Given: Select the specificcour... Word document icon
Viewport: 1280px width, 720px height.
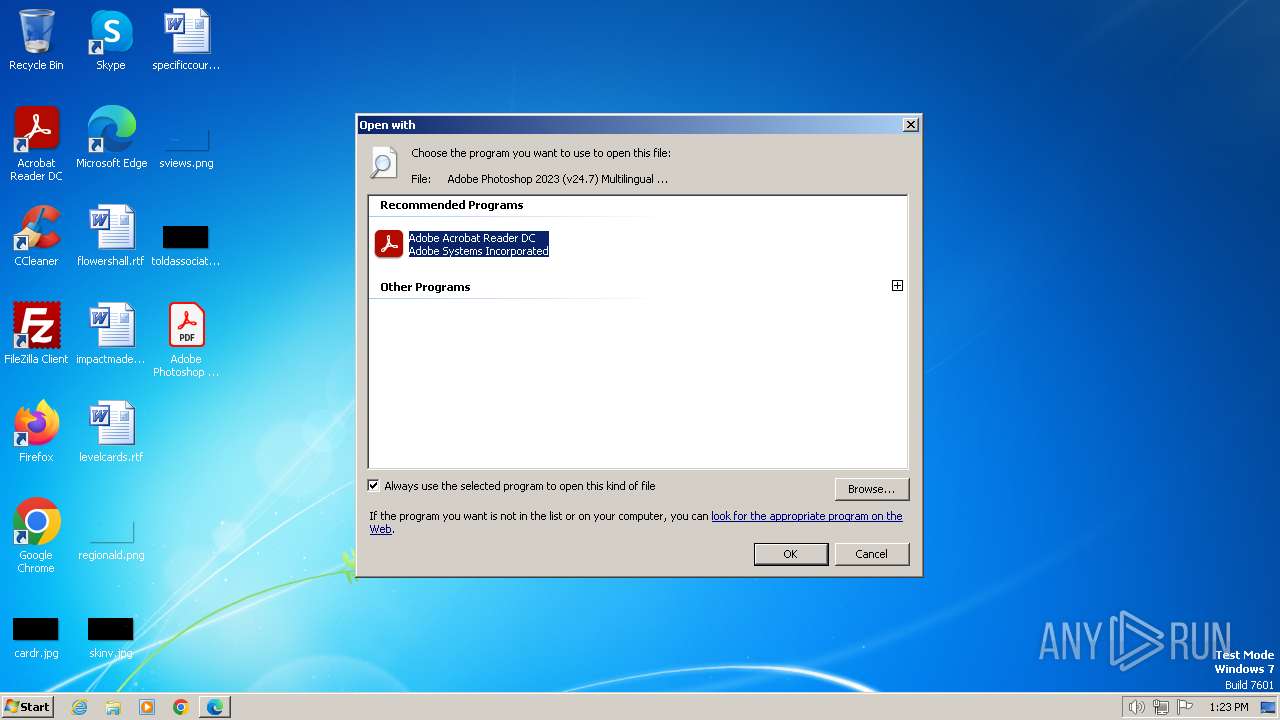Looking at the screenshot, I should 186,40.
